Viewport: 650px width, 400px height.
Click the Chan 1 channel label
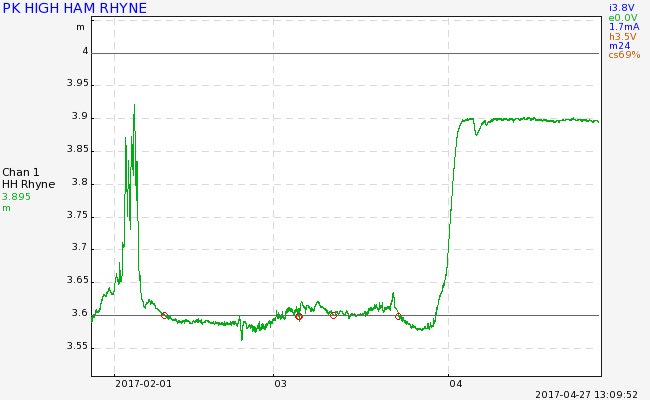click(x=21, y=172)
